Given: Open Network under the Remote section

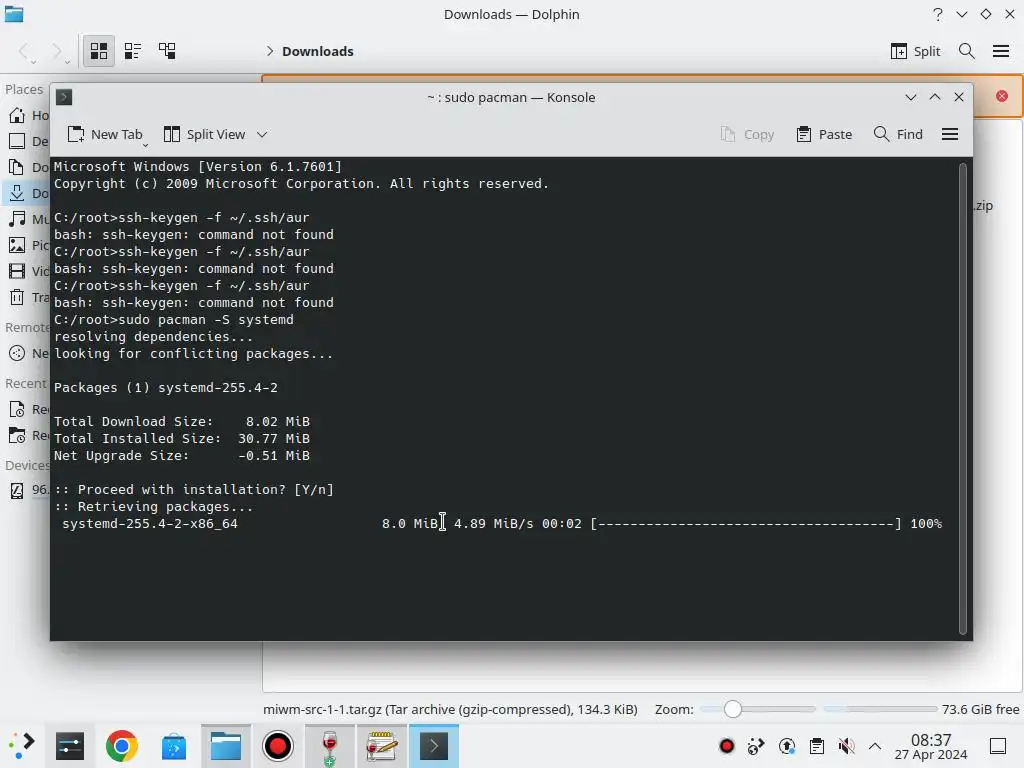Looking at the screenshot, I should [x=27, y=353].
